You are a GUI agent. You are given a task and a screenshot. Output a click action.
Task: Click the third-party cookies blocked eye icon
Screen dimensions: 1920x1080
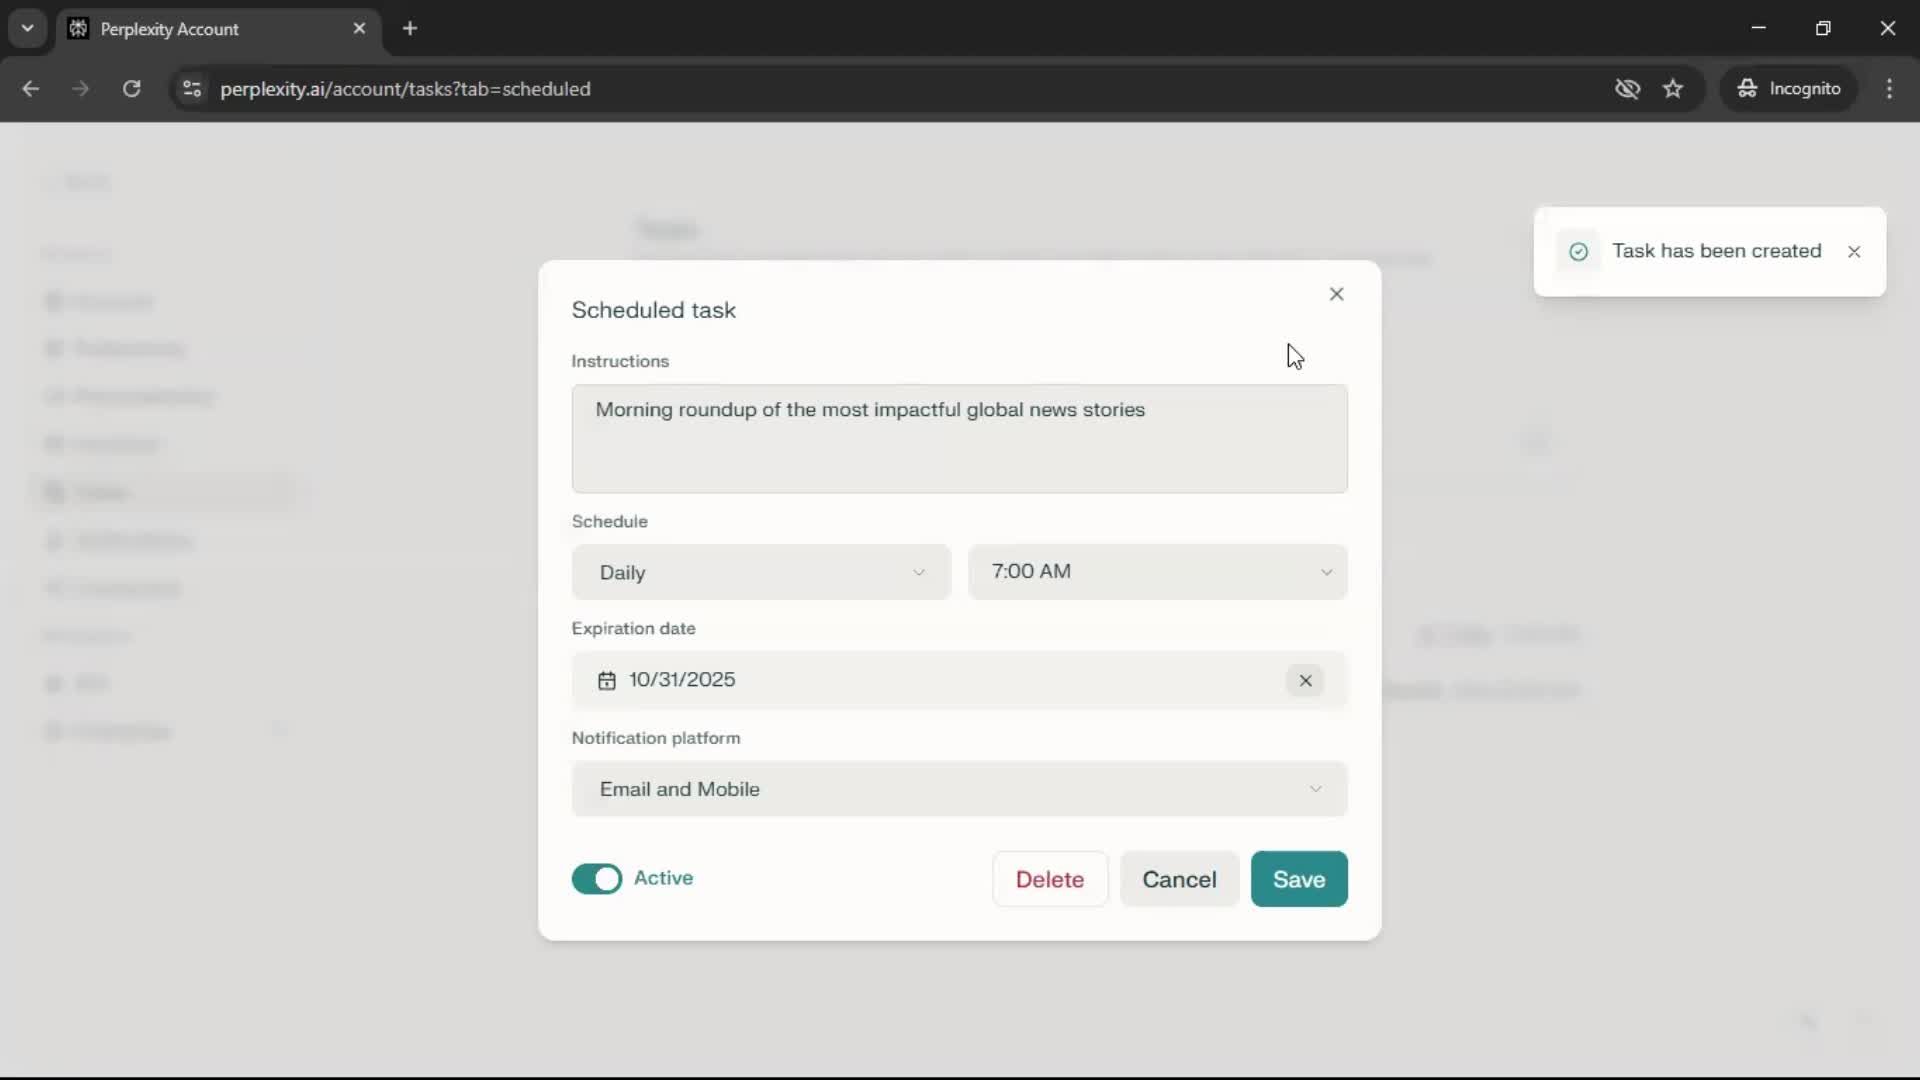click(1627, 89)
